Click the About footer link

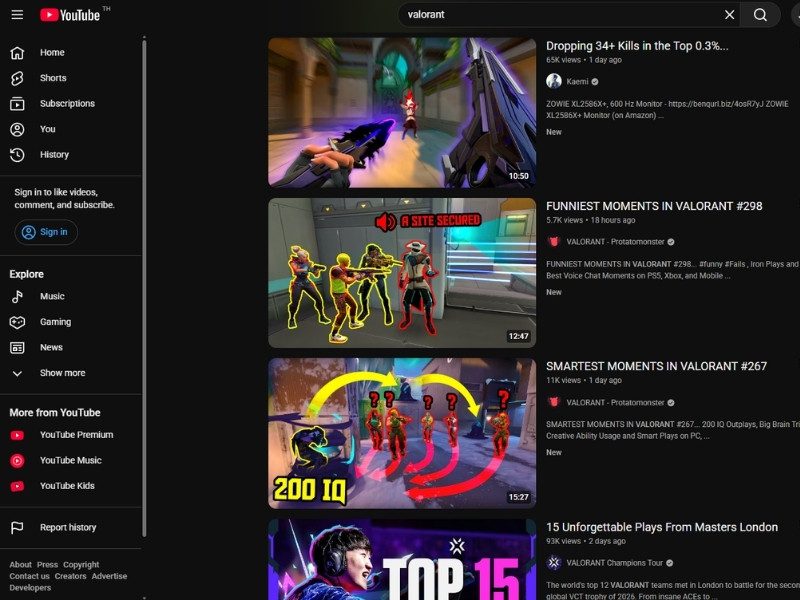(20, 564)
